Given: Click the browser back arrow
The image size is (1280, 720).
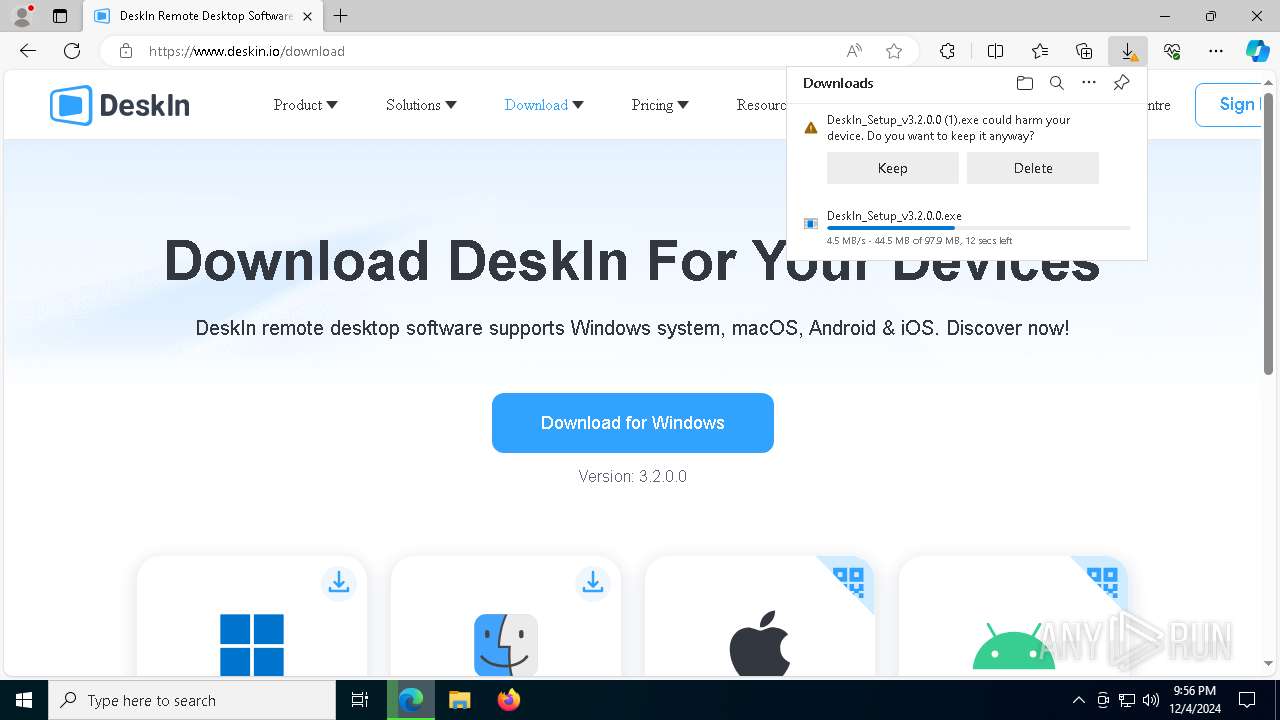Looking at the screenshot, I should click(x=28, y=51).
